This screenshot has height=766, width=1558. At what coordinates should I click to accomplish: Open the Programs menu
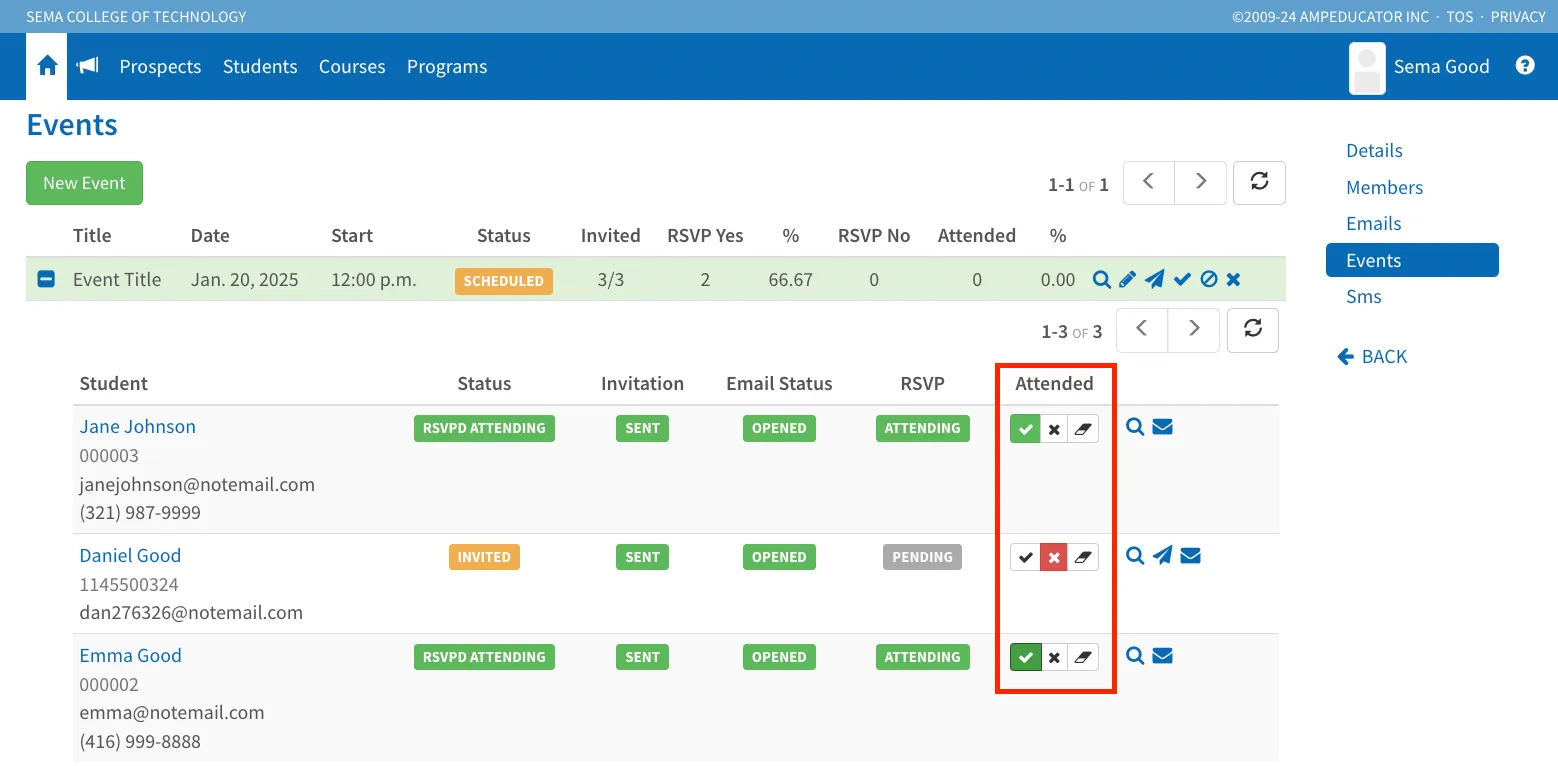(x=447, y=66)
